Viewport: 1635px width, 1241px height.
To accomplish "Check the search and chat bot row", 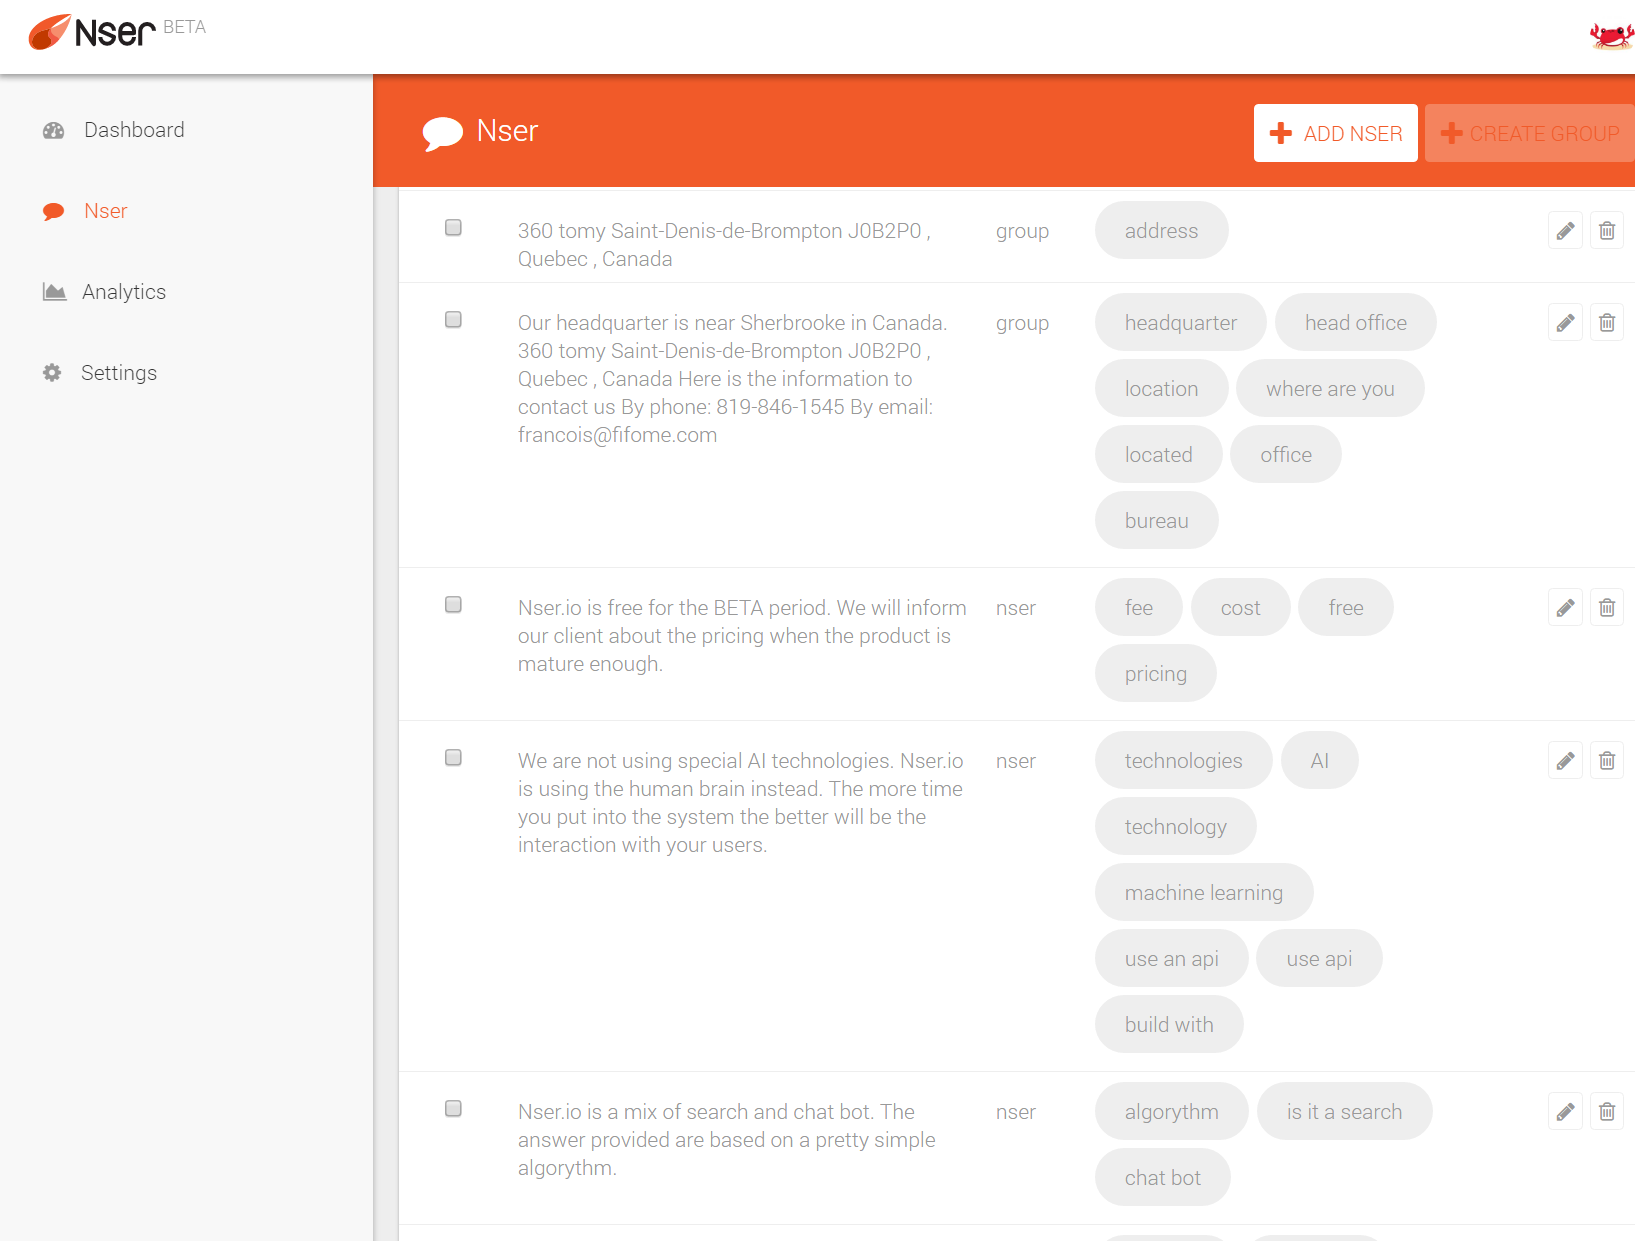I will pos(453,1109).
